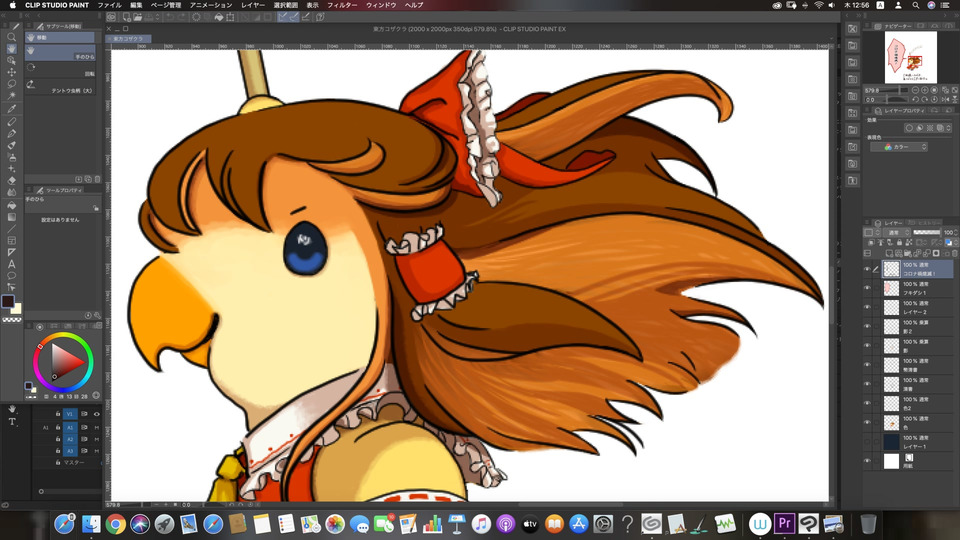Select the 色 layer thumbnail
Screen dimensions: 960x540
pyautogui.click(x=891, y=422)
